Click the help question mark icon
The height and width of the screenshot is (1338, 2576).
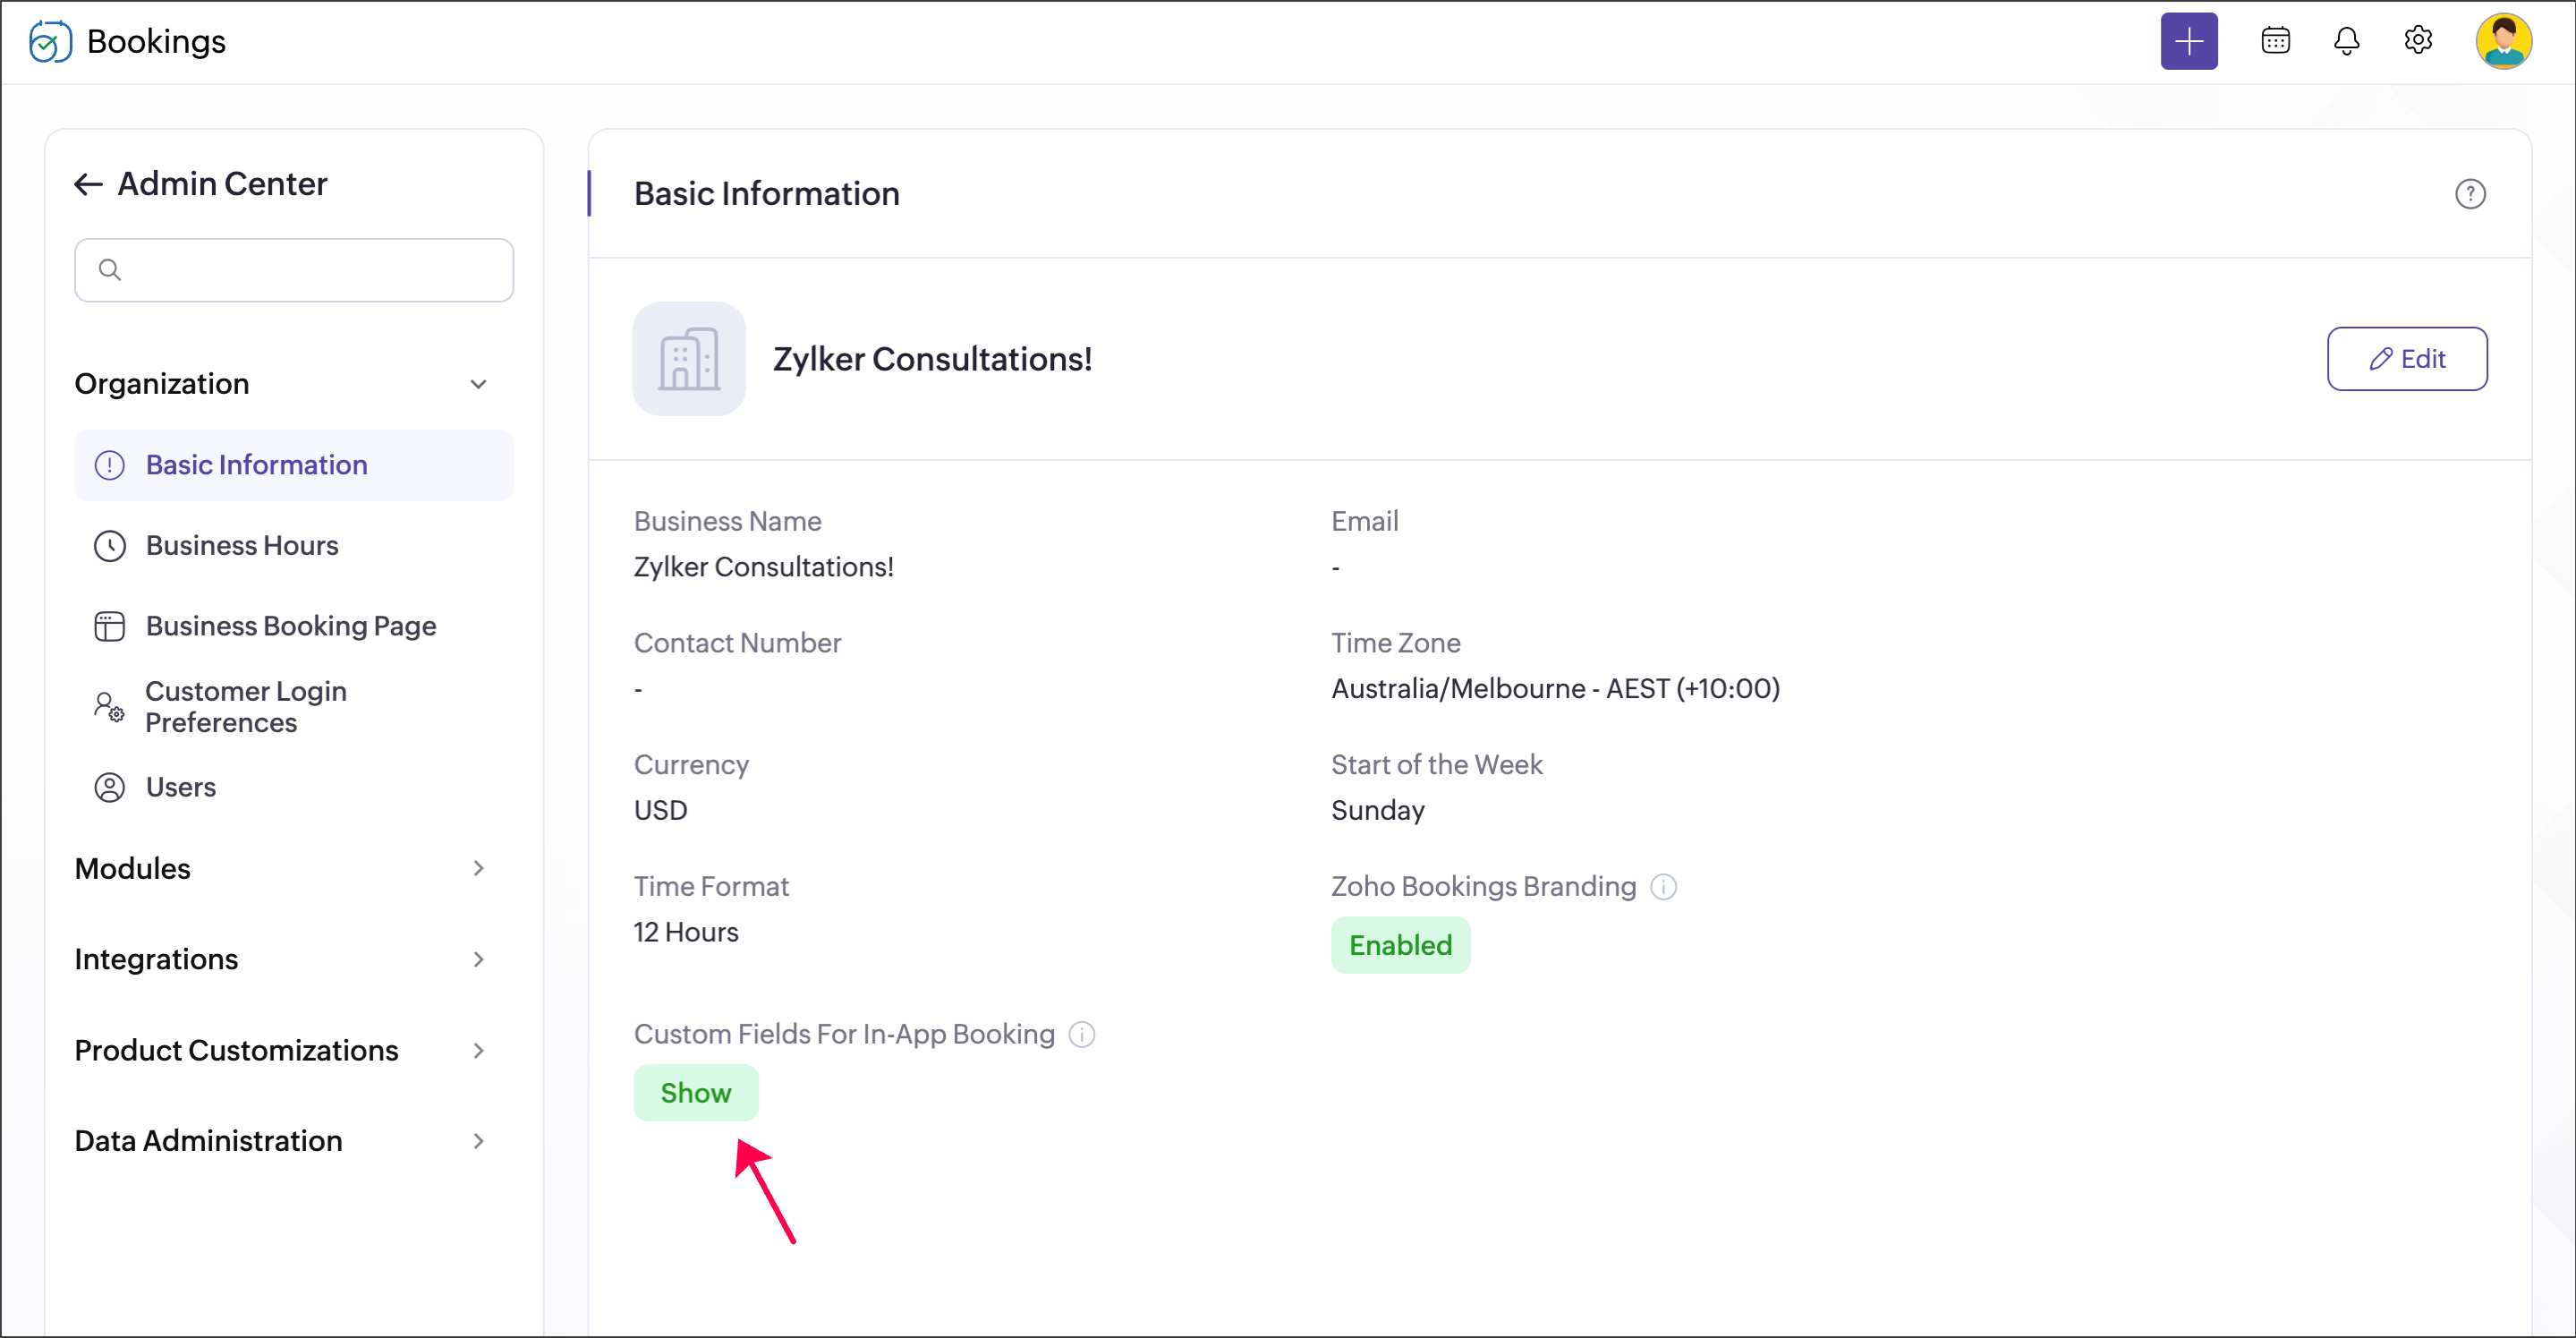[2469, 194]
